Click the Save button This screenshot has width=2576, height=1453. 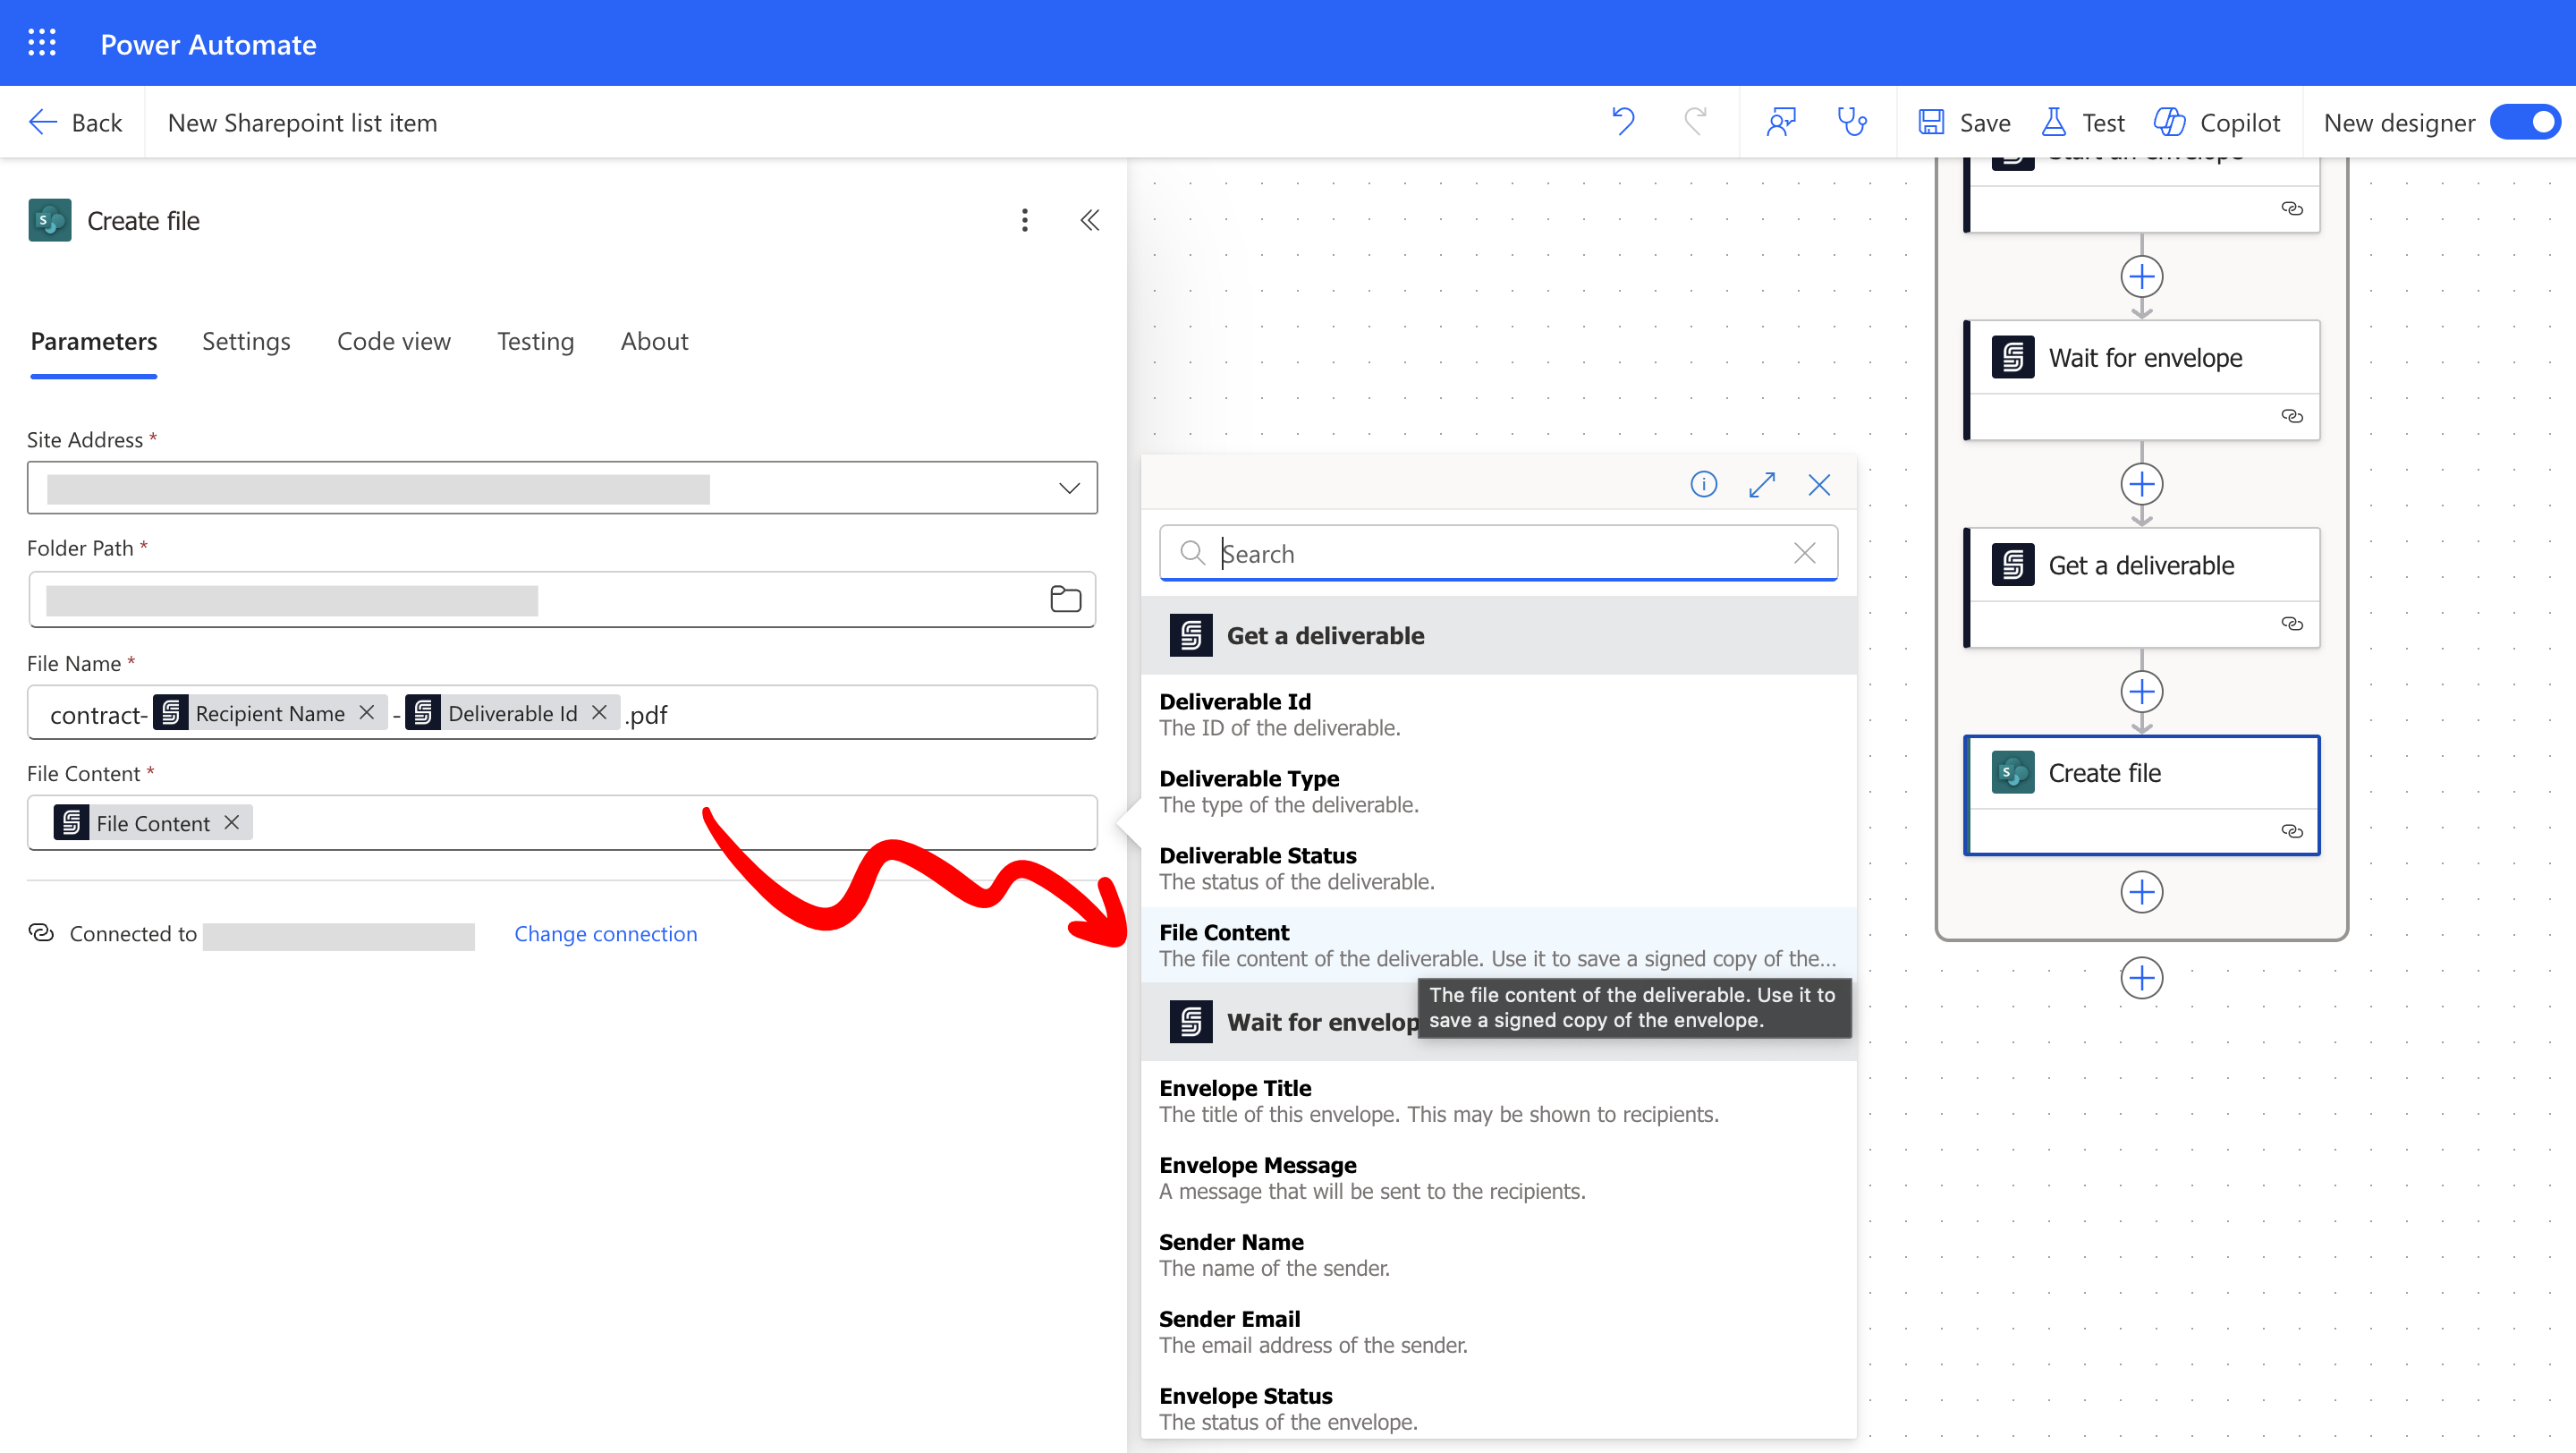click(x=1964, y=122)
